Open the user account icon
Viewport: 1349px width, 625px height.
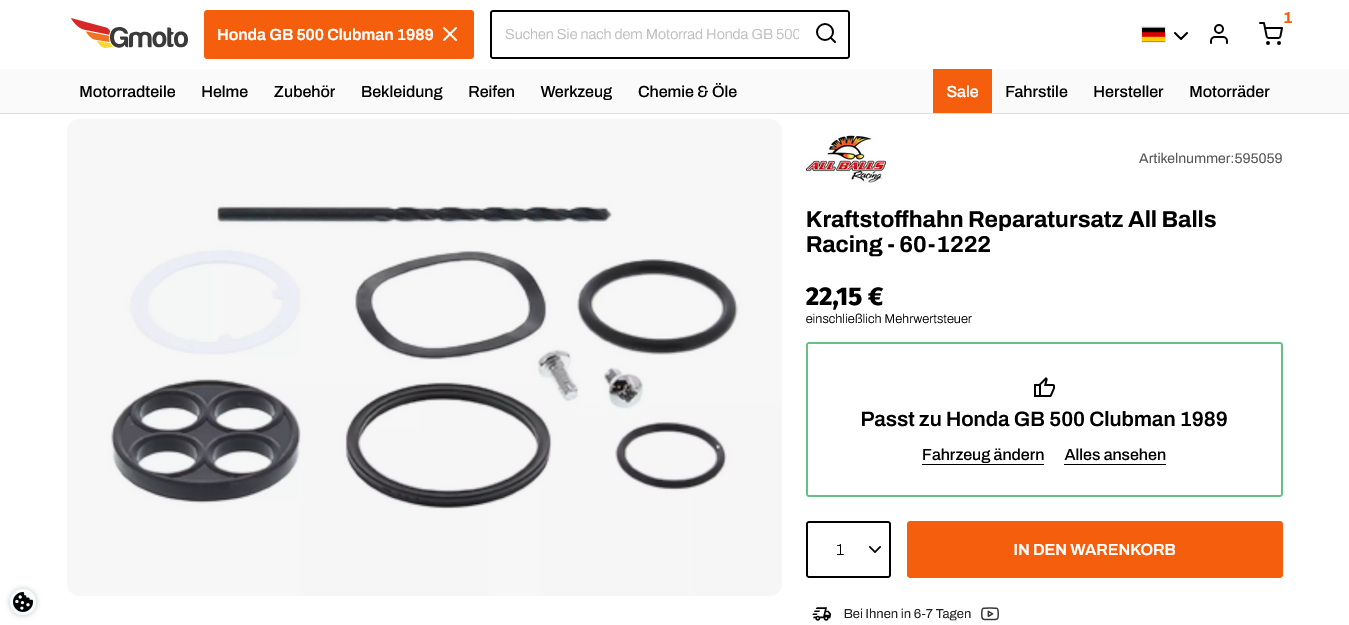[1218, 34]
